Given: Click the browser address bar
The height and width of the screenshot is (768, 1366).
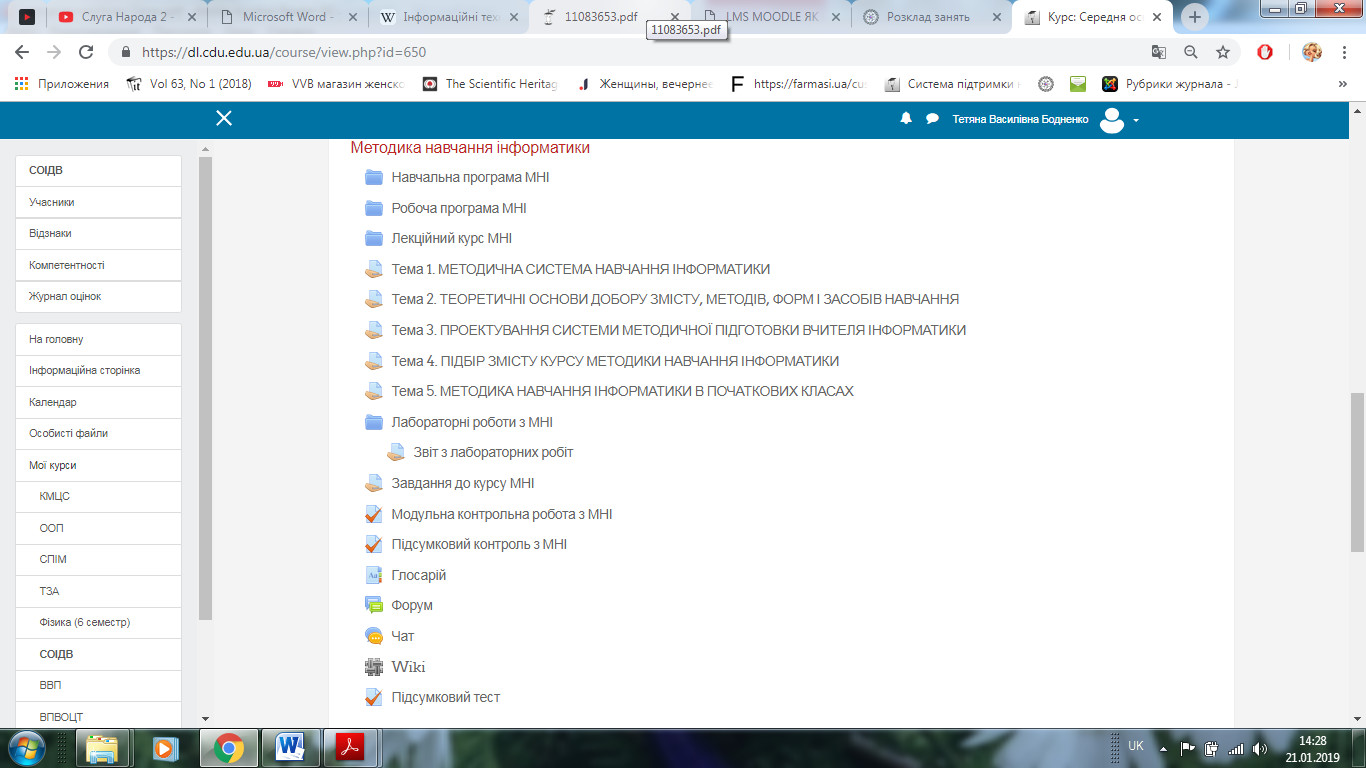Looking at the screenshot, I should pyautogui.click(x=640, y=52).
